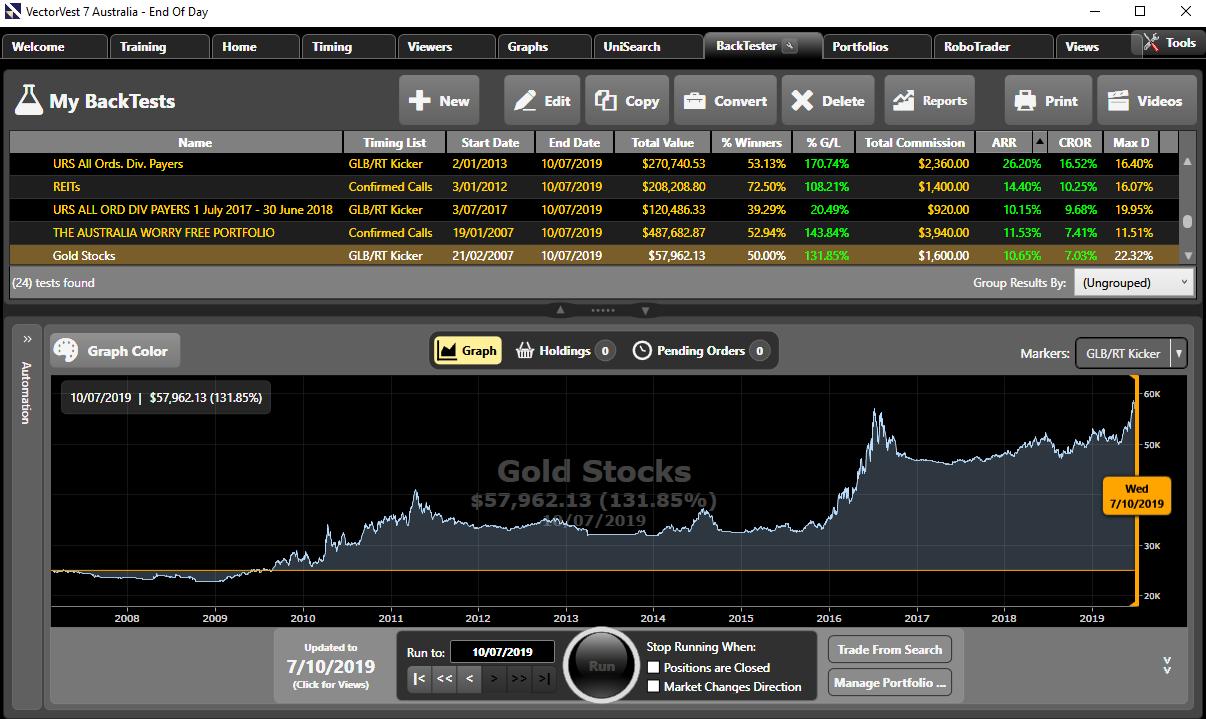Click Trade From Search button
Image resolution: width=1206 pixels, height=719 pixels.
890,649
